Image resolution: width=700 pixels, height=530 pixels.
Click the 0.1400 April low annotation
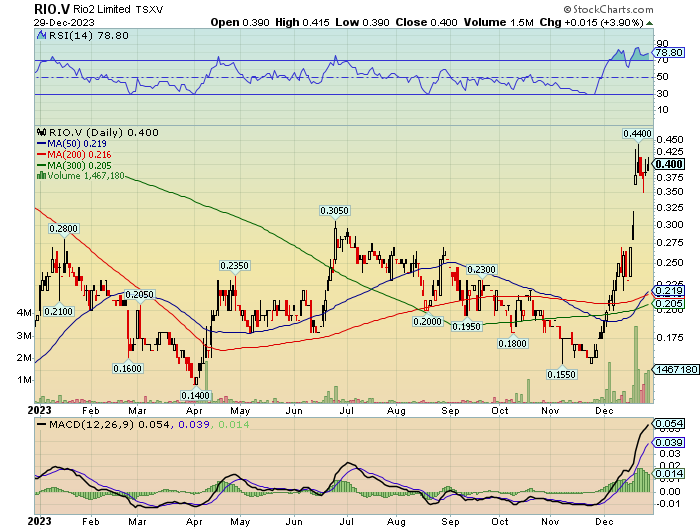[196, 396]
